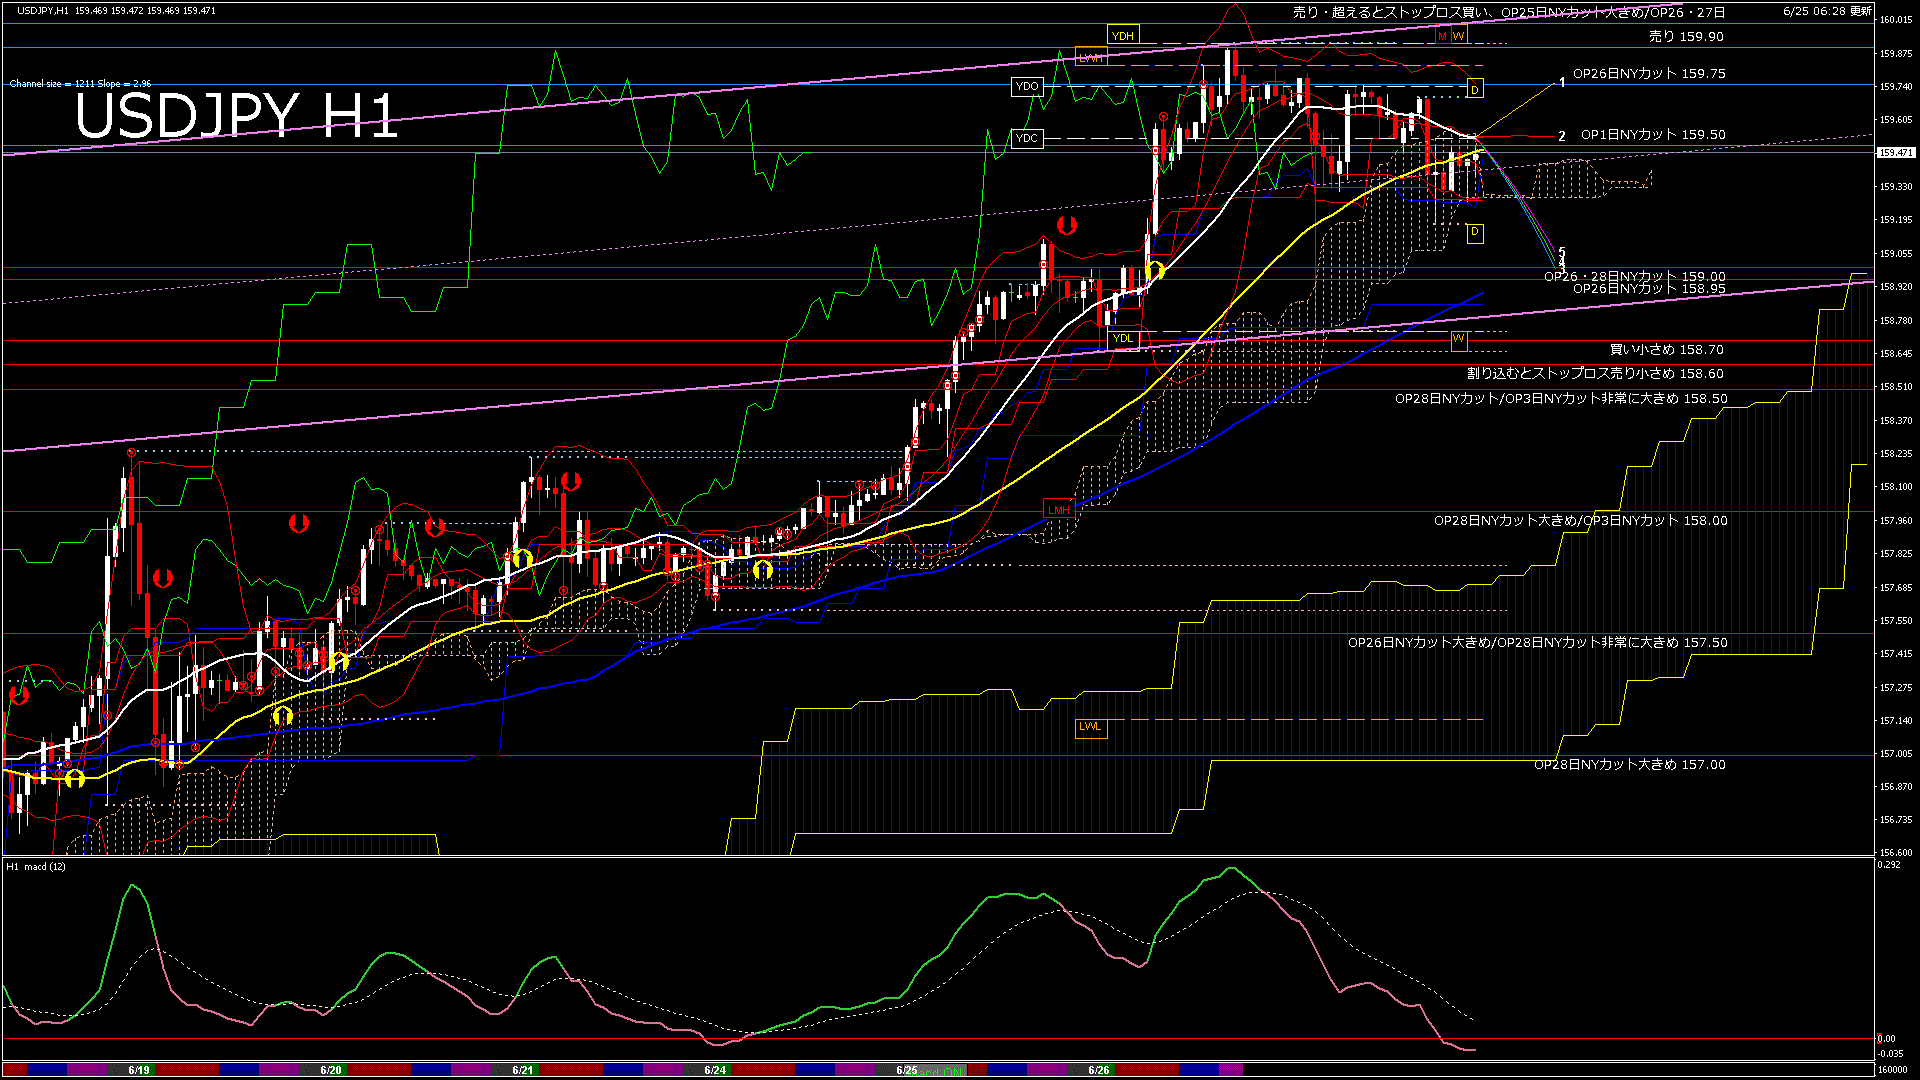Select the YDC yesterday-close label
This screenshot has width=1920, height=1080.
(x=1027, y=139)
